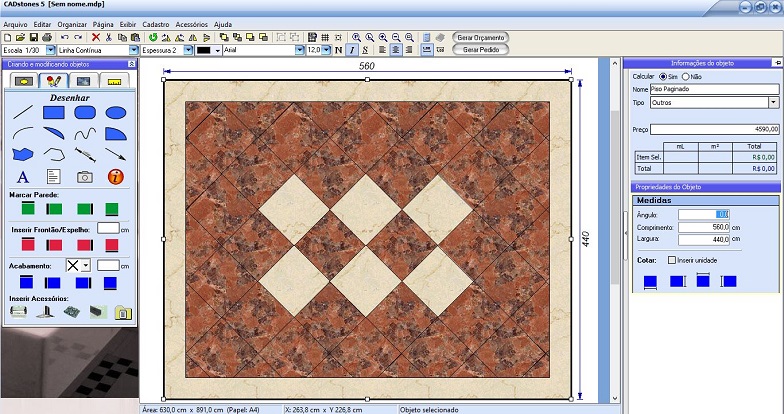
Task: Open the Cadastro menu
Action: coord(156,24)
